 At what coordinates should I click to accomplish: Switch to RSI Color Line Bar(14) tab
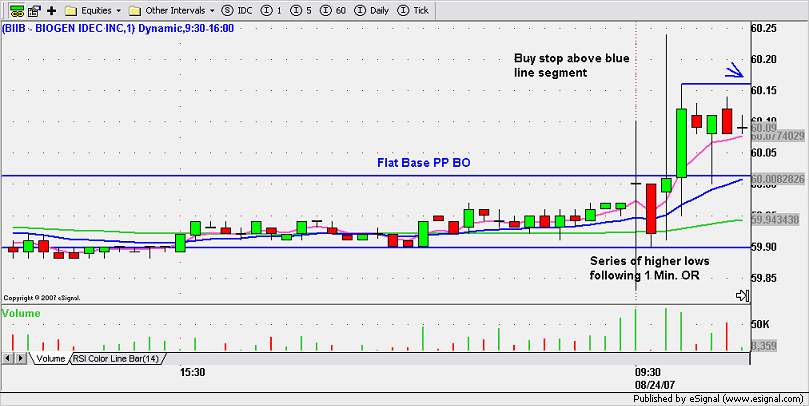(x=116, y=359)
